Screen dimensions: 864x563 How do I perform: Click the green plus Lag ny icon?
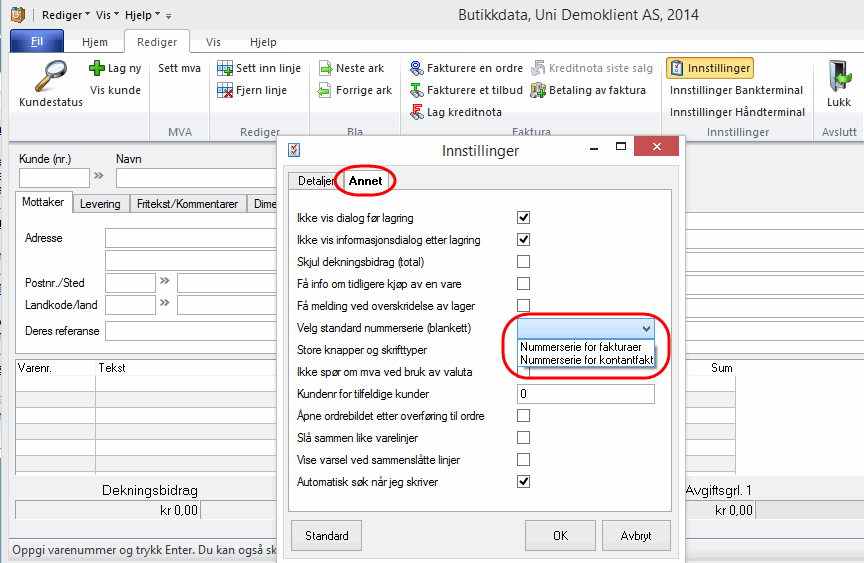click(97, 68)
